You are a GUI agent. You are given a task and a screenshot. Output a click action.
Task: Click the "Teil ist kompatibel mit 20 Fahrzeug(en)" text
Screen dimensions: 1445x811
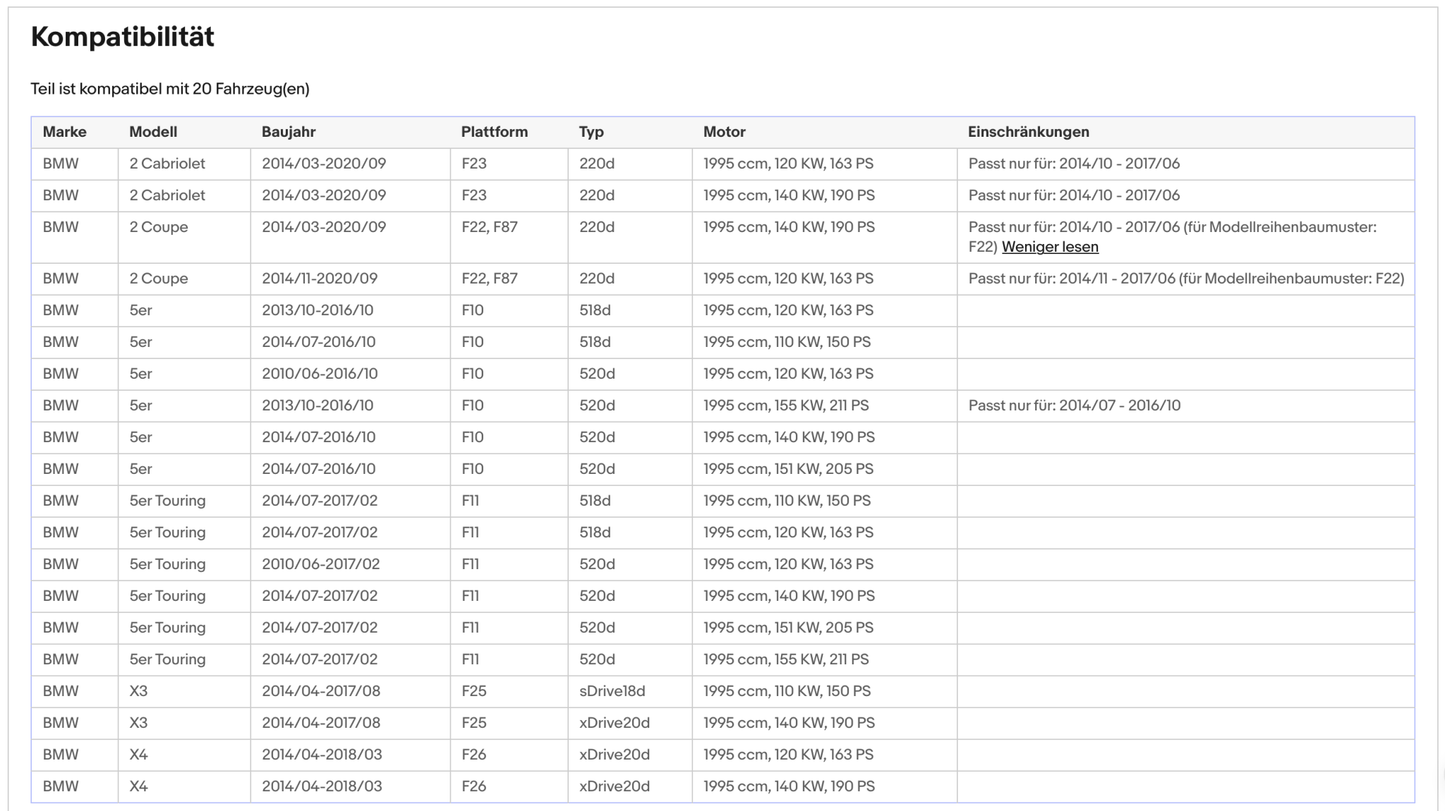(x=170, y=89)
